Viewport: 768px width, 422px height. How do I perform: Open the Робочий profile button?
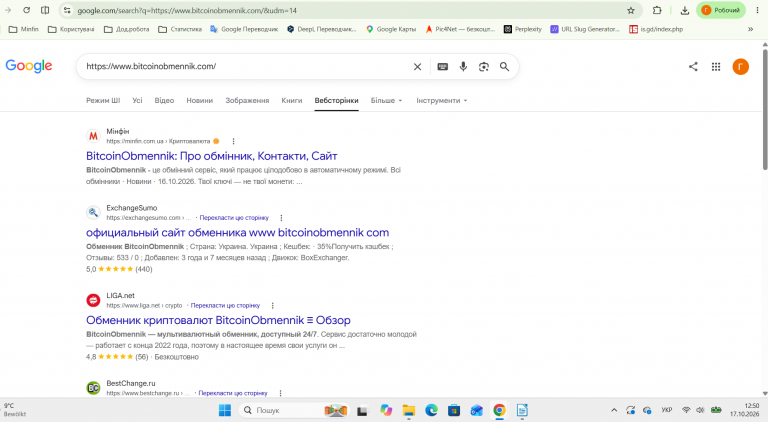[720, 10]
